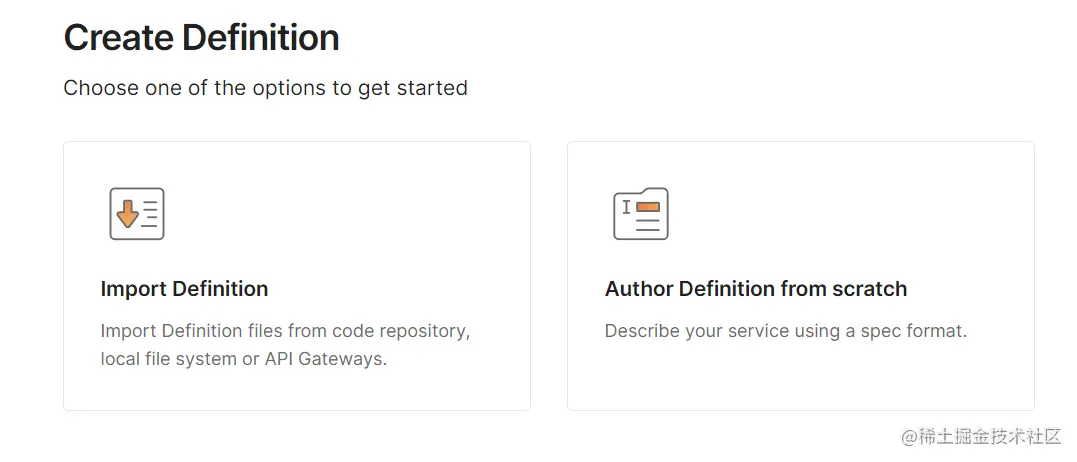This screenshot has width=1077, height=462.
Task: Click the Author Definition document icon
Action: click(640, 214)
